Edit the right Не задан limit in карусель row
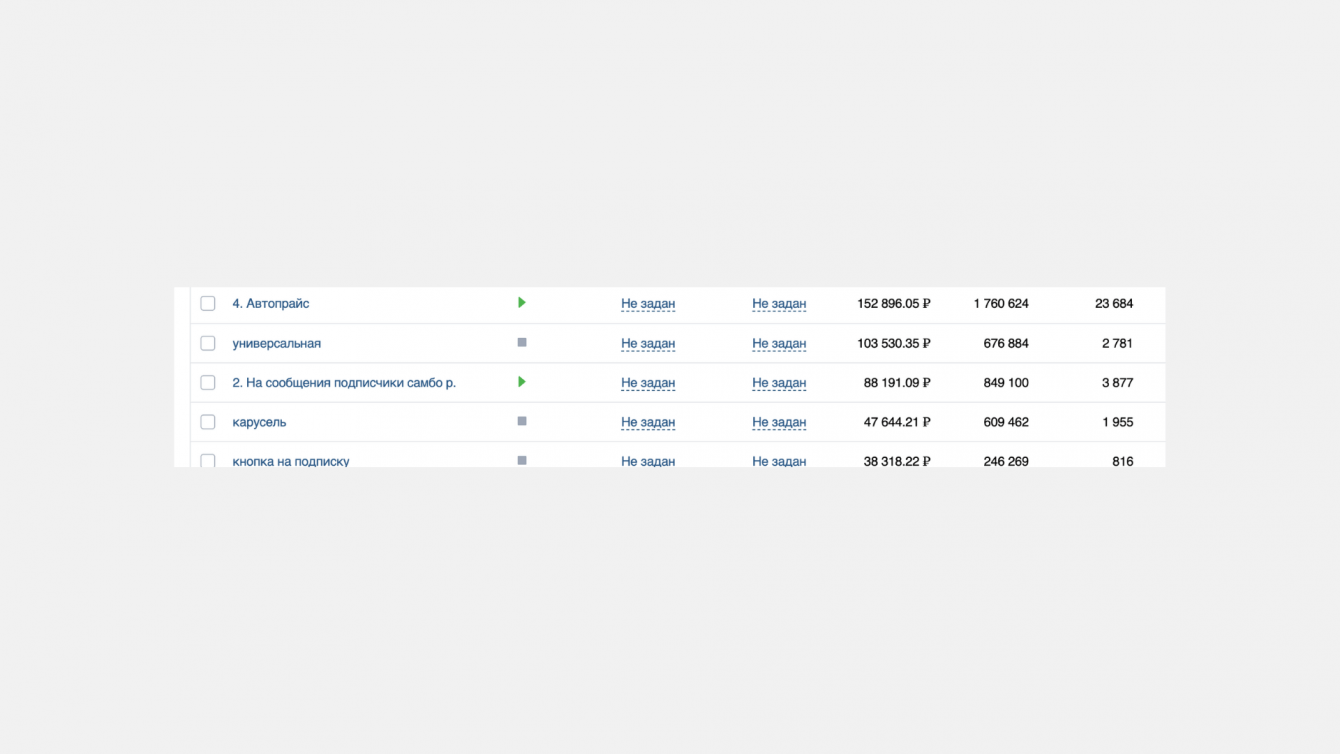The image size is (1340, 754). point(779,422)
